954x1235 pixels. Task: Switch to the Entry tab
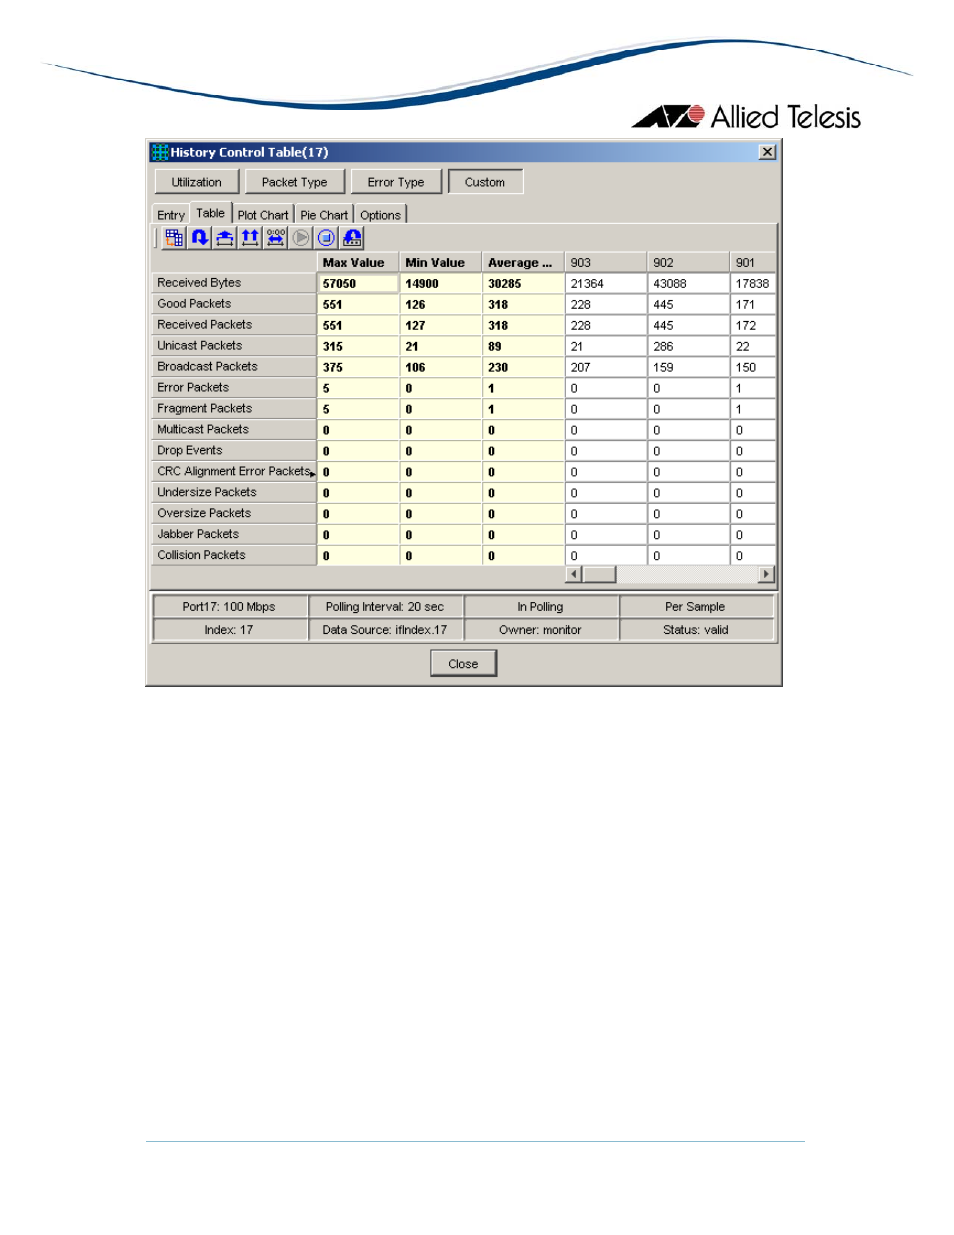[171, 215]
